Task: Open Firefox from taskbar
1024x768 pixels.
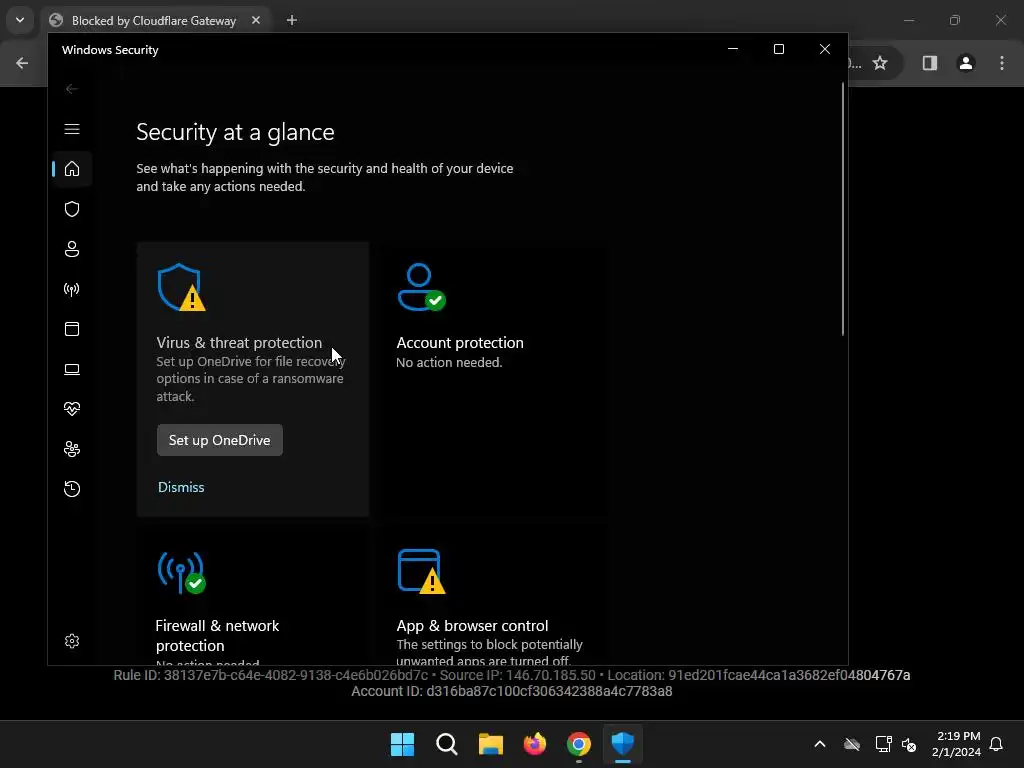Action: [535, 744]
